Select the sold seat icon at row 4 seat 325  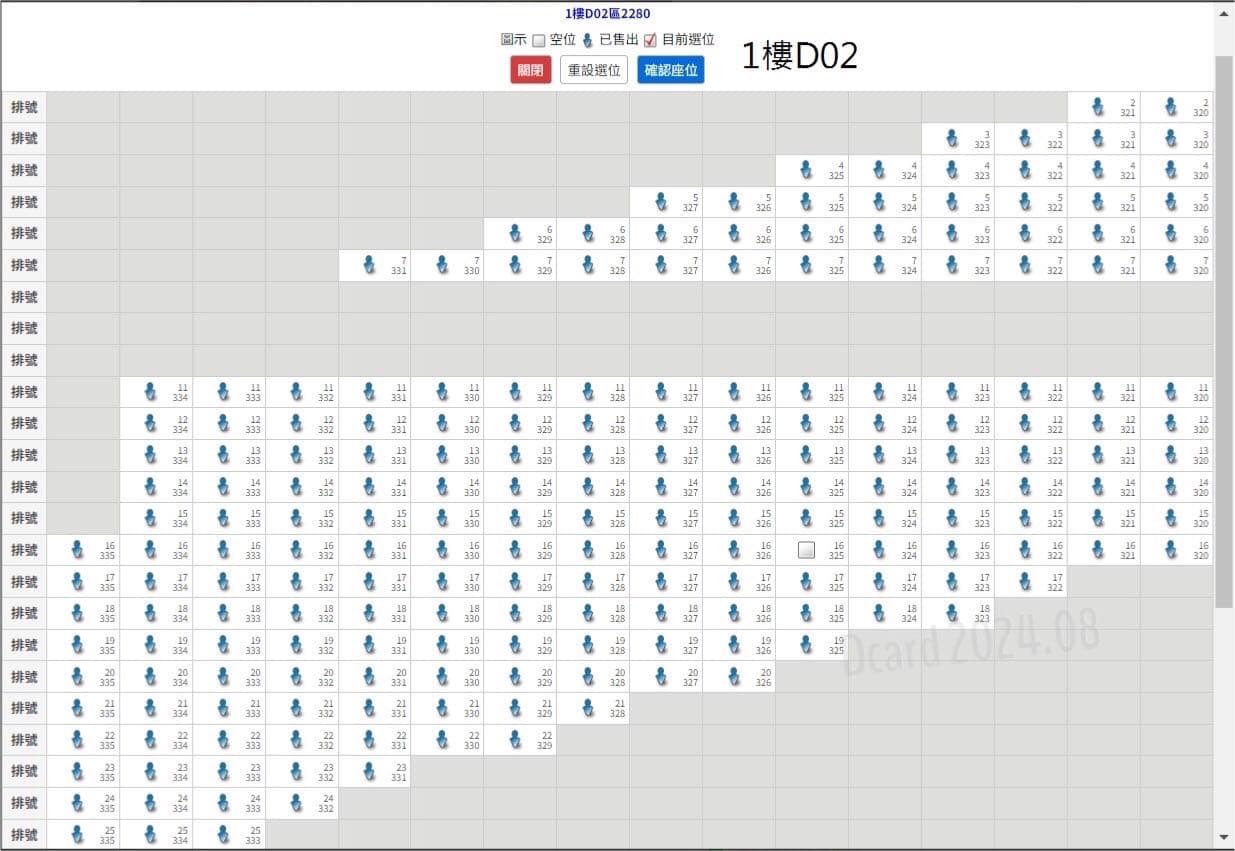[806, 170]
